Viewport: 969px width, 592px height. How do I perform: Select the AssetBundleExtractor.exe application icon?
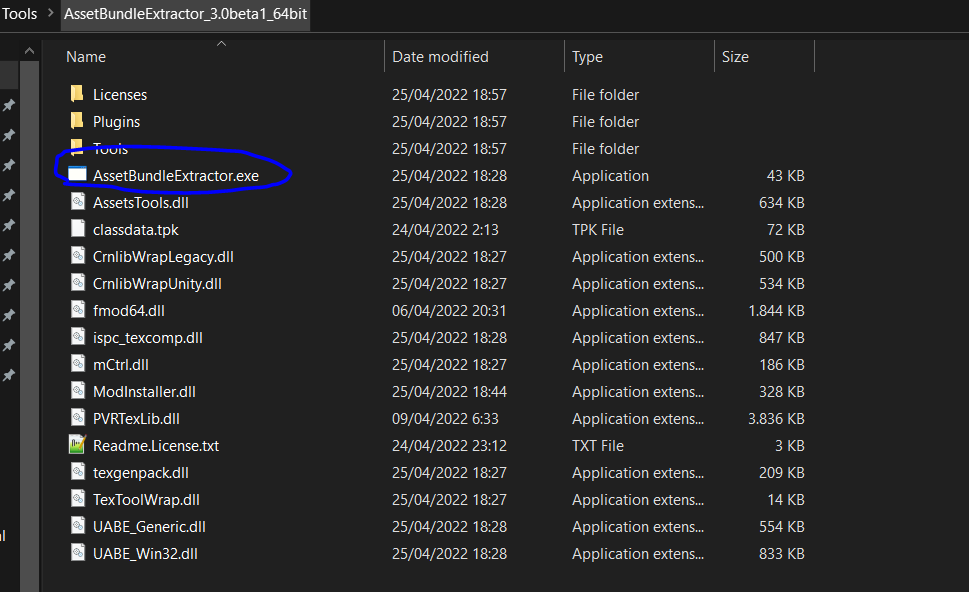(78, 175)
